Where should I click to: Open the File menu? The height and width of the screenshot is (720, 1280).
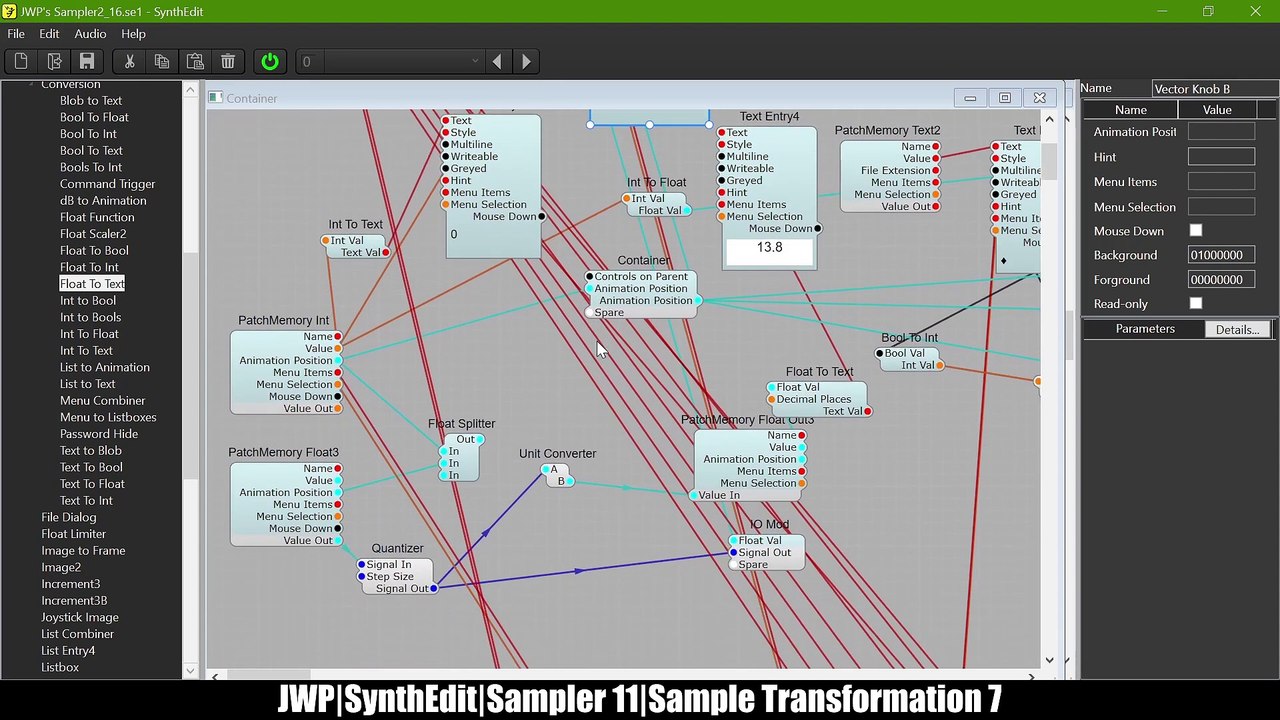[x=16, y=34]
